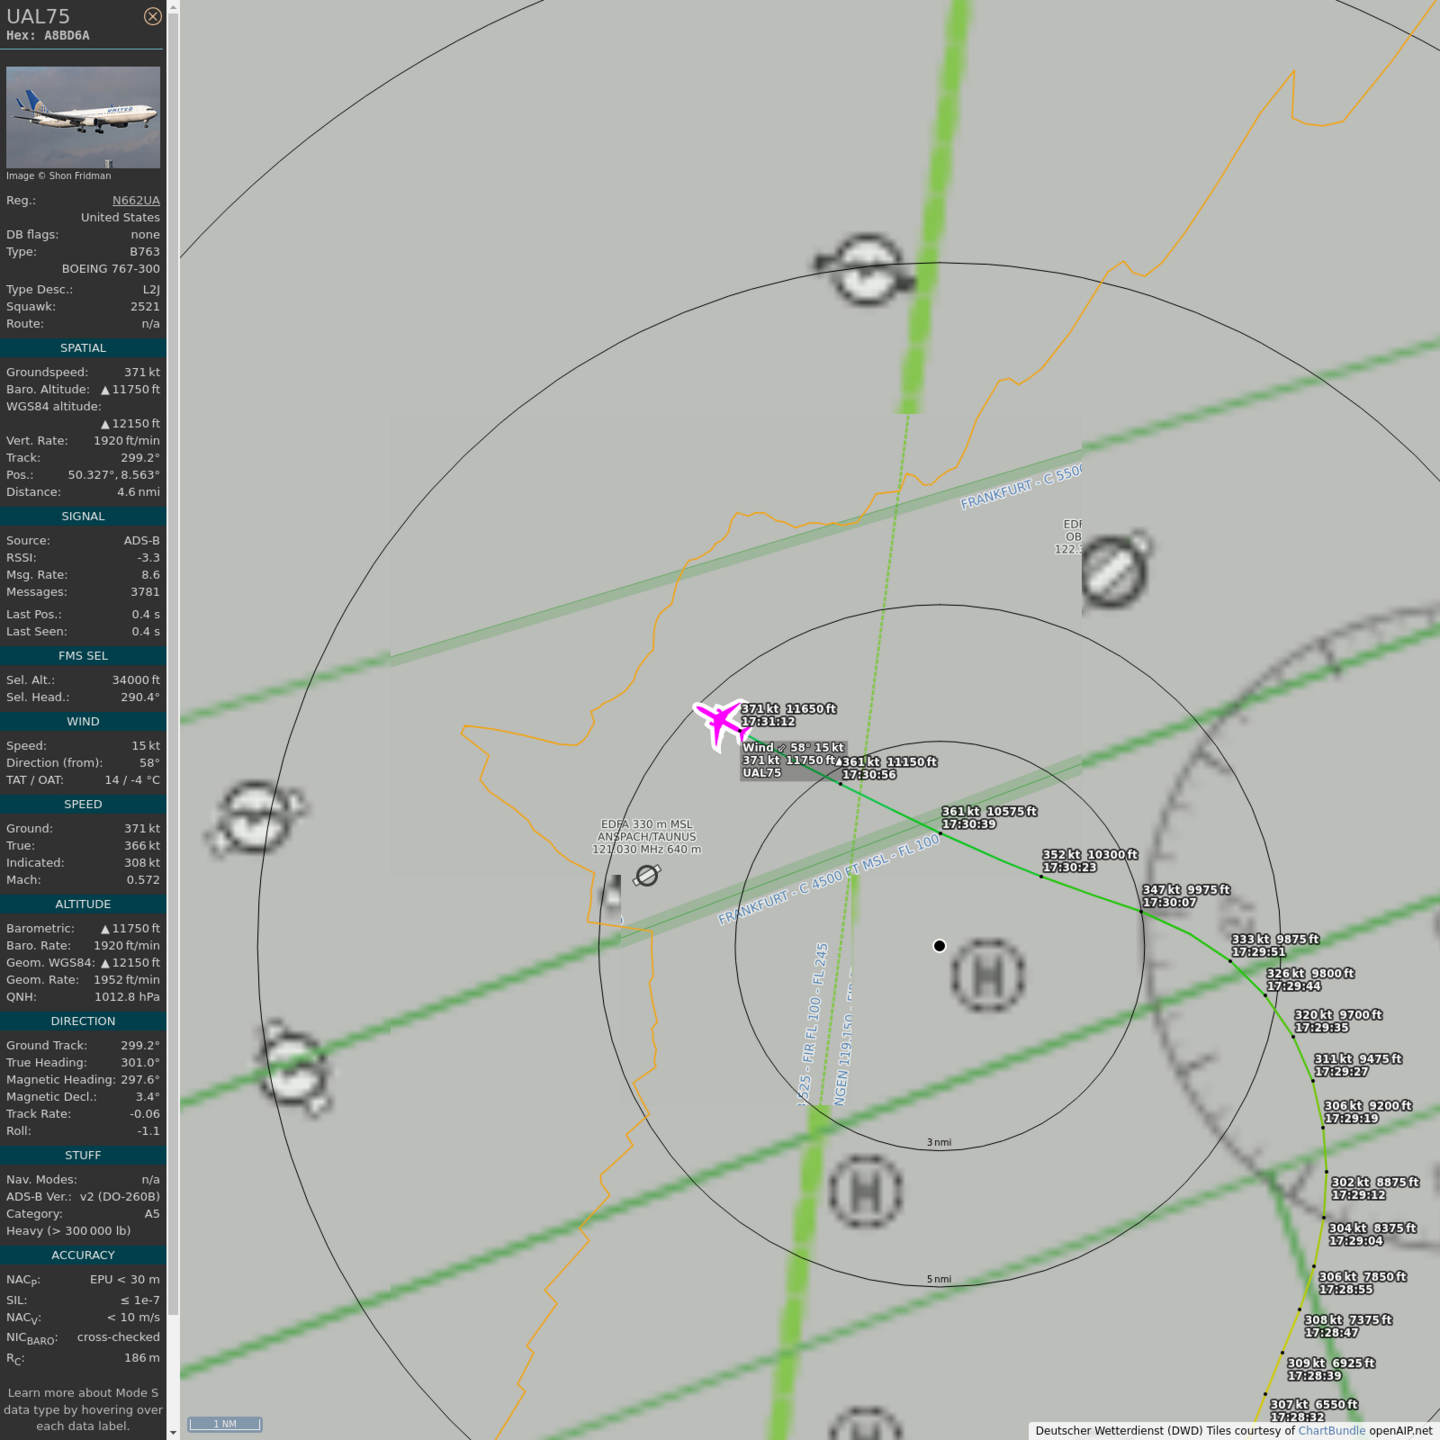The image size is (1440, 1440).
Task: Open the United 767 aircraft photo
Action: click(83, 117)
